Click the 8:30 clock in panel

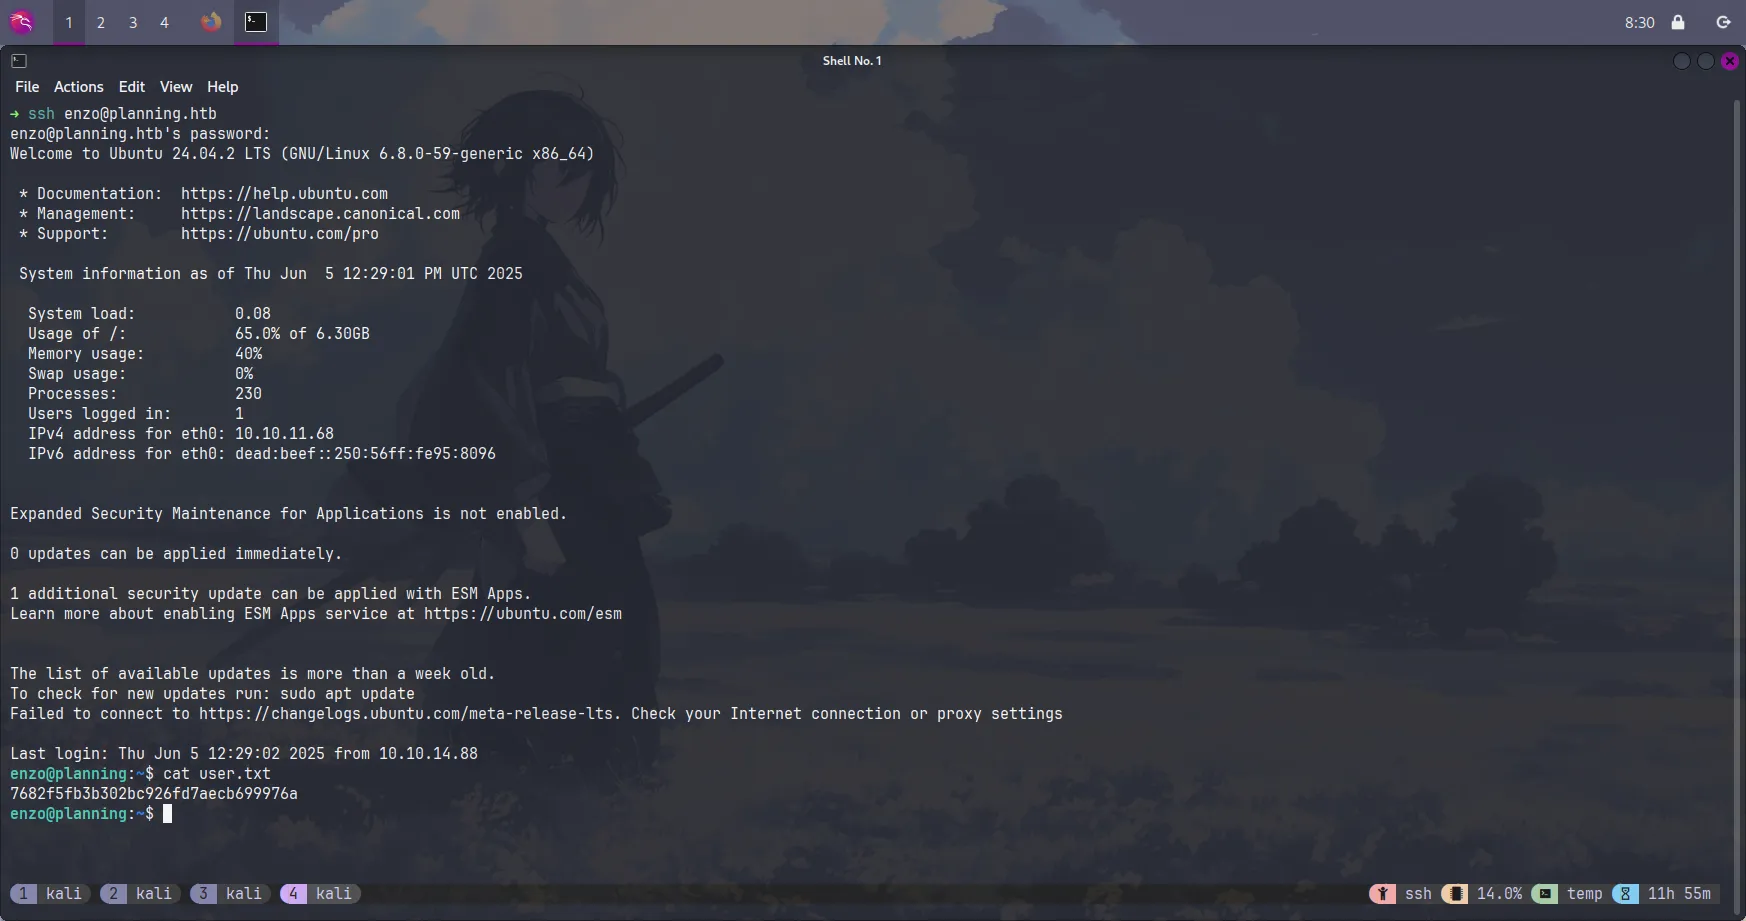[x=1639, y=22]
